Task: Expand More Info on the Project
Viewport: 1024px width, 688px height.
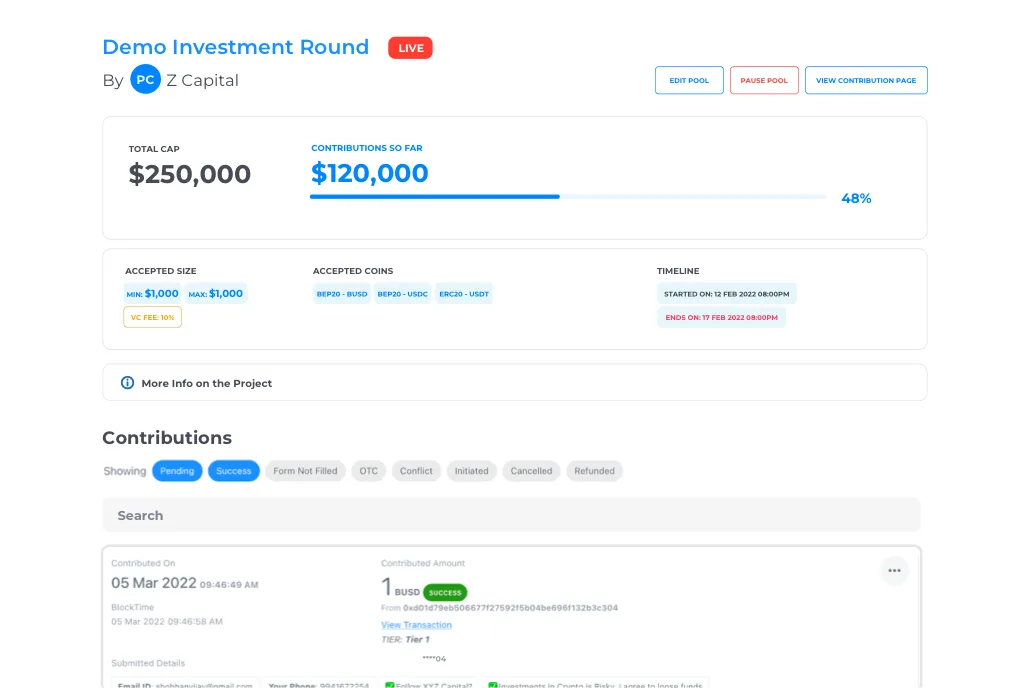Action: [206, 383]
